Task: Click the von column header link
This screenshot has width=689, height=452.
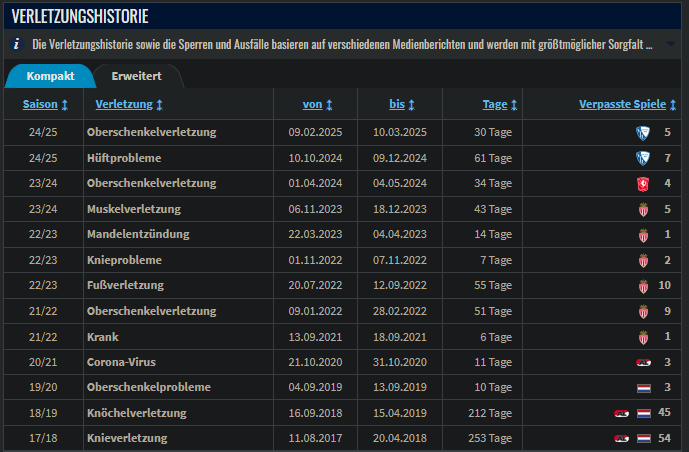Action: coord(312,105)
